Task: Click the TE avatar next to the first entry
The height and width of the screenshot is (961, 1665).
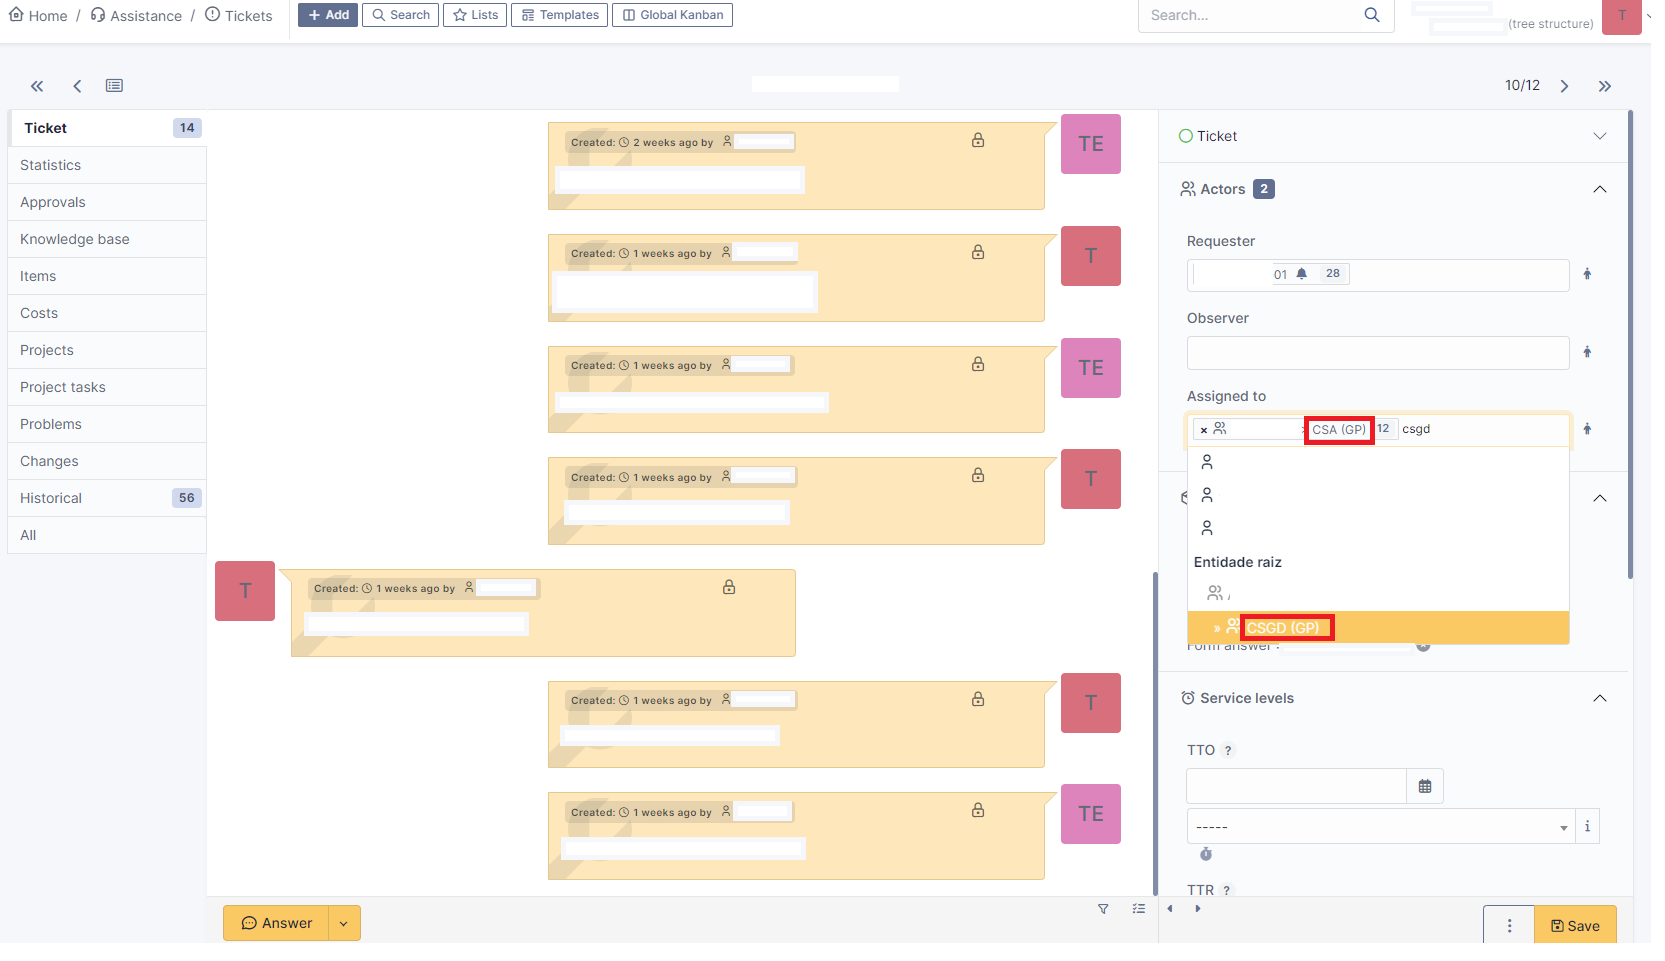Action: [1090, 143]
